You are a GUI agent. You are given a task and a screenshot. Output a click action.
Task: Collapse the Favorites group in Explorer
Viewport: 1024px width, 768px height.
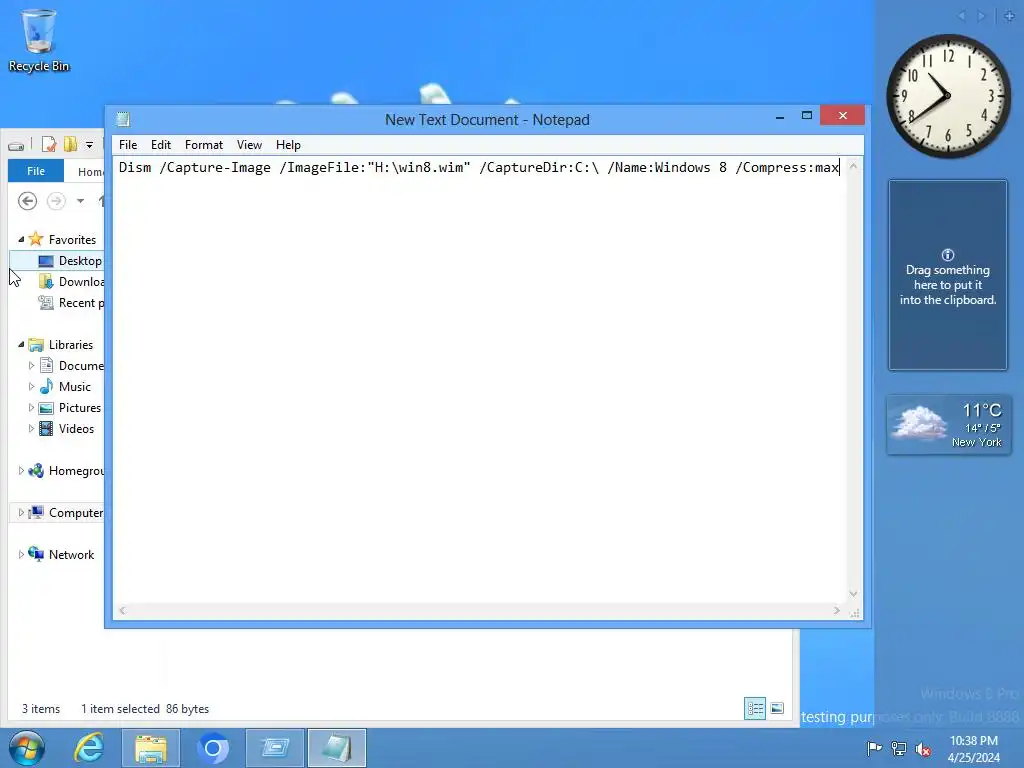point(21,240)
